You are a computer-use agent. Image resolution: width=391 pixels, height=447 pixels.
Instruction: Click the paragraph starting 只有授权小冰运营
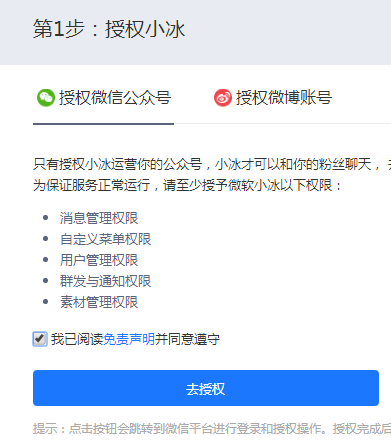click(x=212, y=164)
